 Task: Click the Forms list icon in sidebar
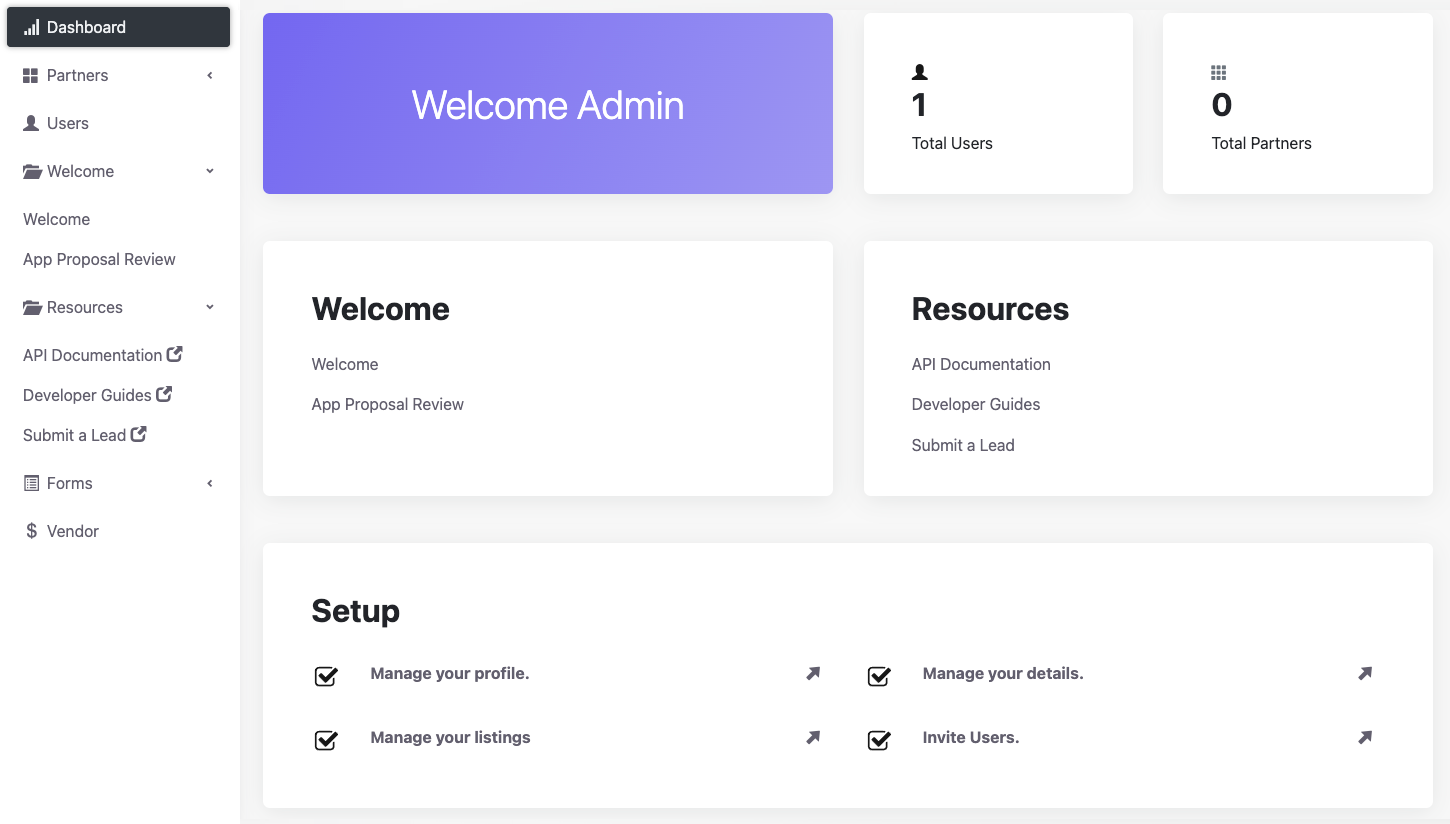pyautogui.click(x=31, y=484)
